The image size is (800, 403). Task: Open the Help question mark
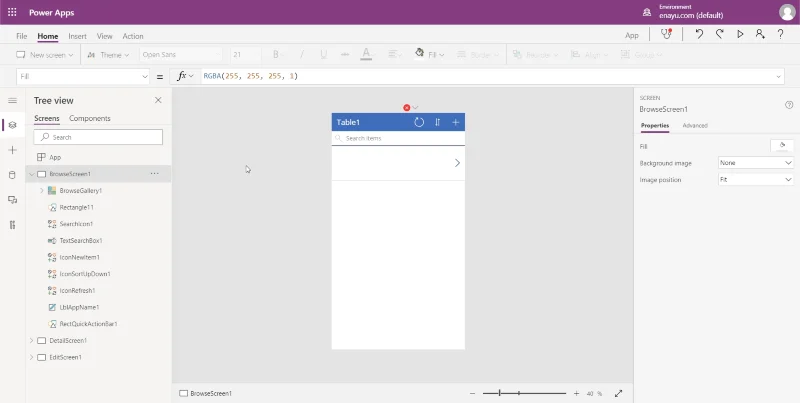click(780, 34)
